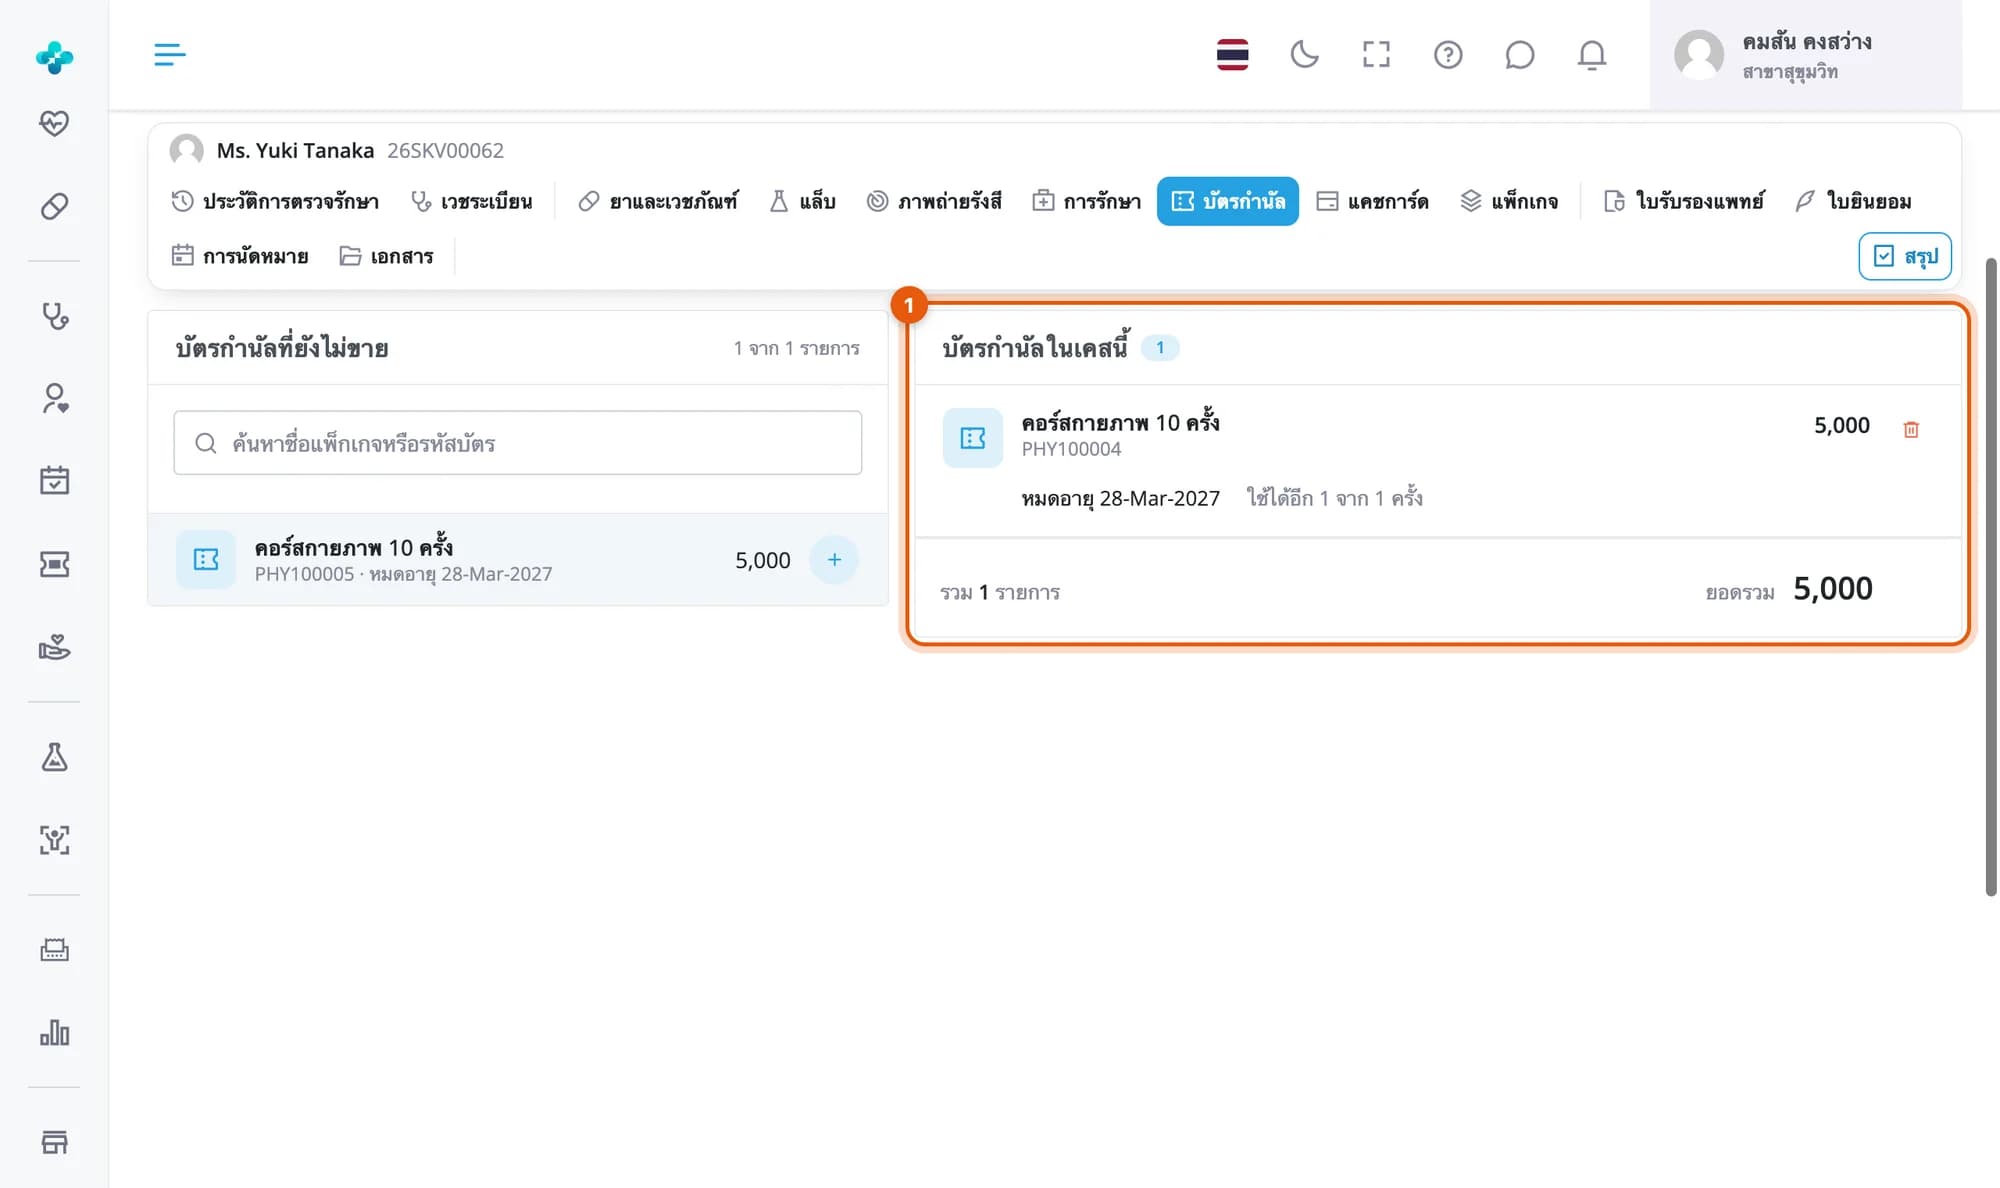This screenshot has width=2000, height=1188.
Task: Switch to แคชการ์ด tab
Action: click(1372, 201)
